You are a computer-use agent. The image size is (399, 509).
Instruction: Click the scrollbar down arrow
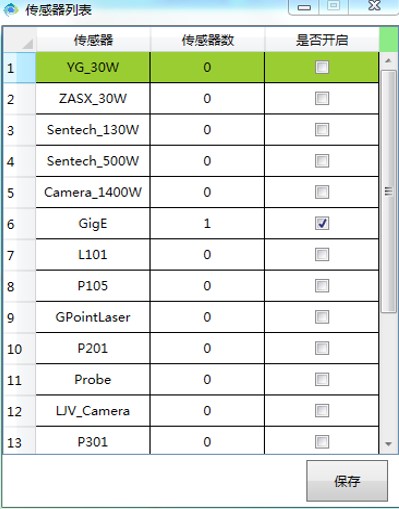(388, 444)
